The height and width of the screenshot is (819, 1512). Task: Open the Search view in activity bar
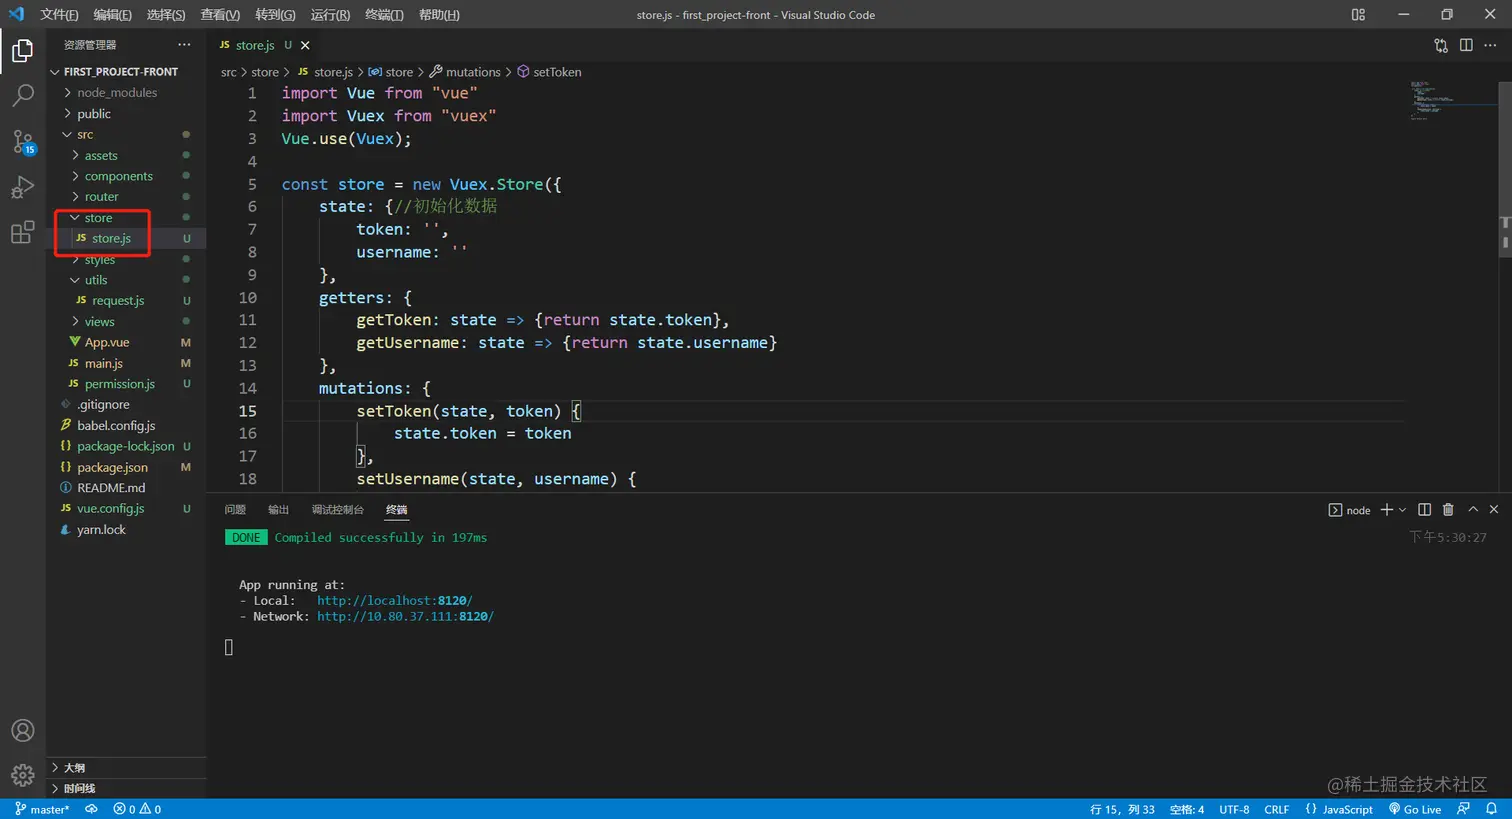point(22,96)
